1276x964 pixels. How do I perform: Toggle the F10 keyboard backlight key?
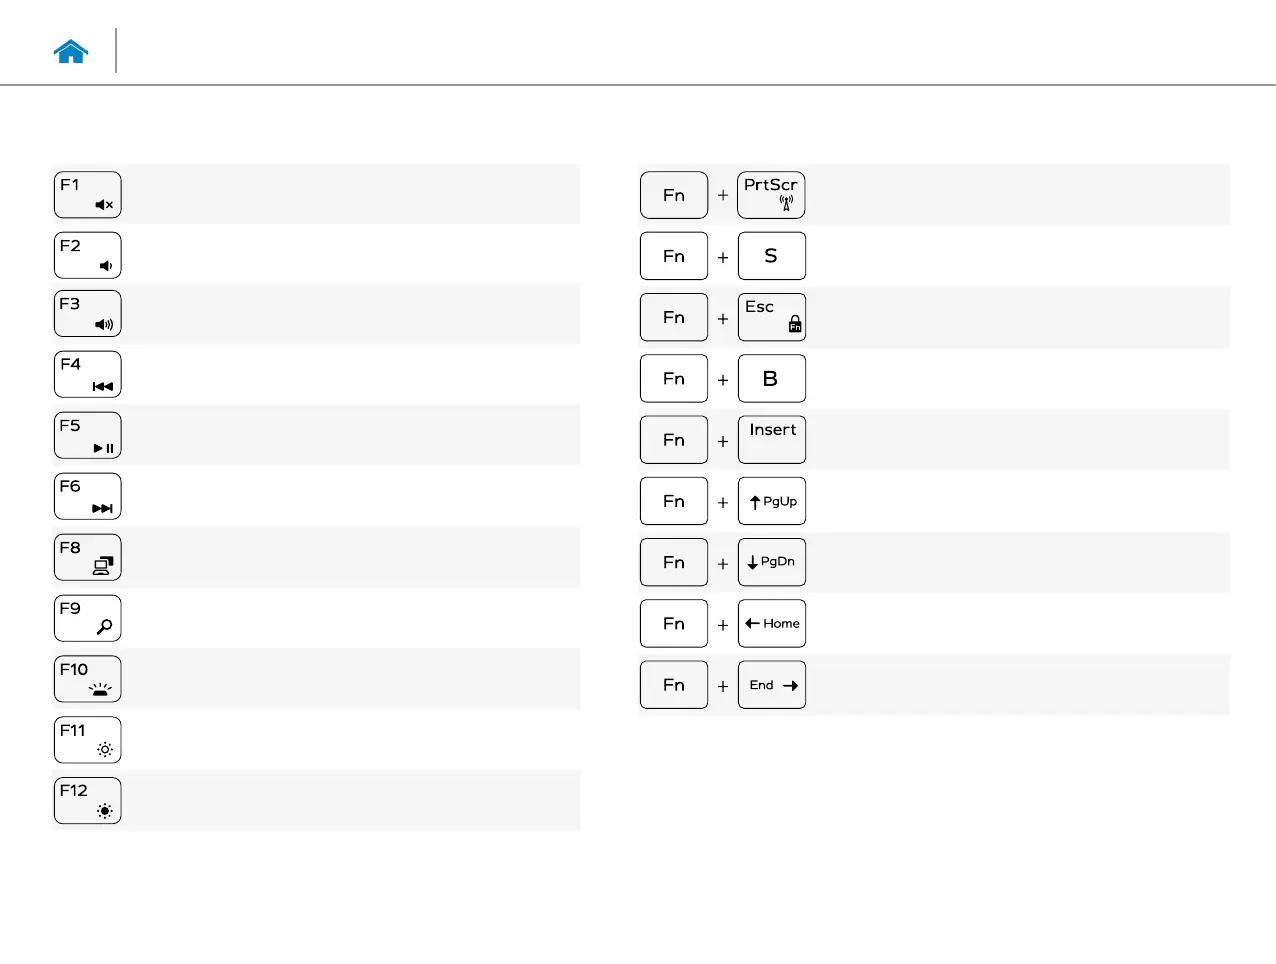point(87,679)
